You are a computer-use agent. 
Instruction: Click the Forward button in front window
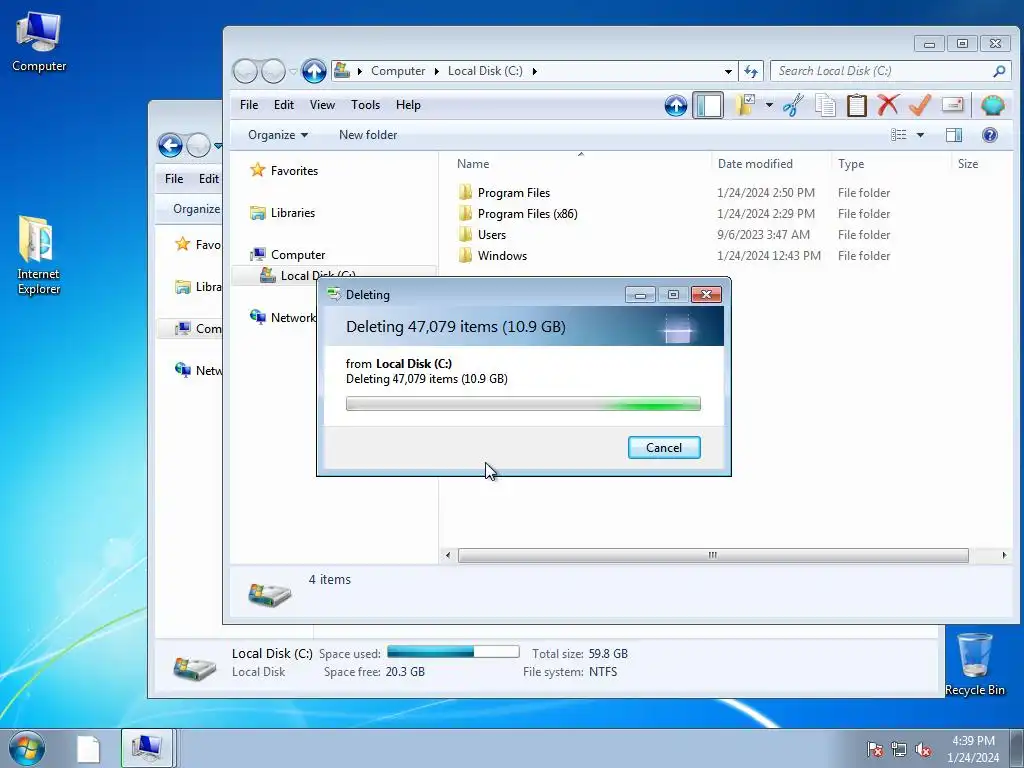[x=273, y=71]
